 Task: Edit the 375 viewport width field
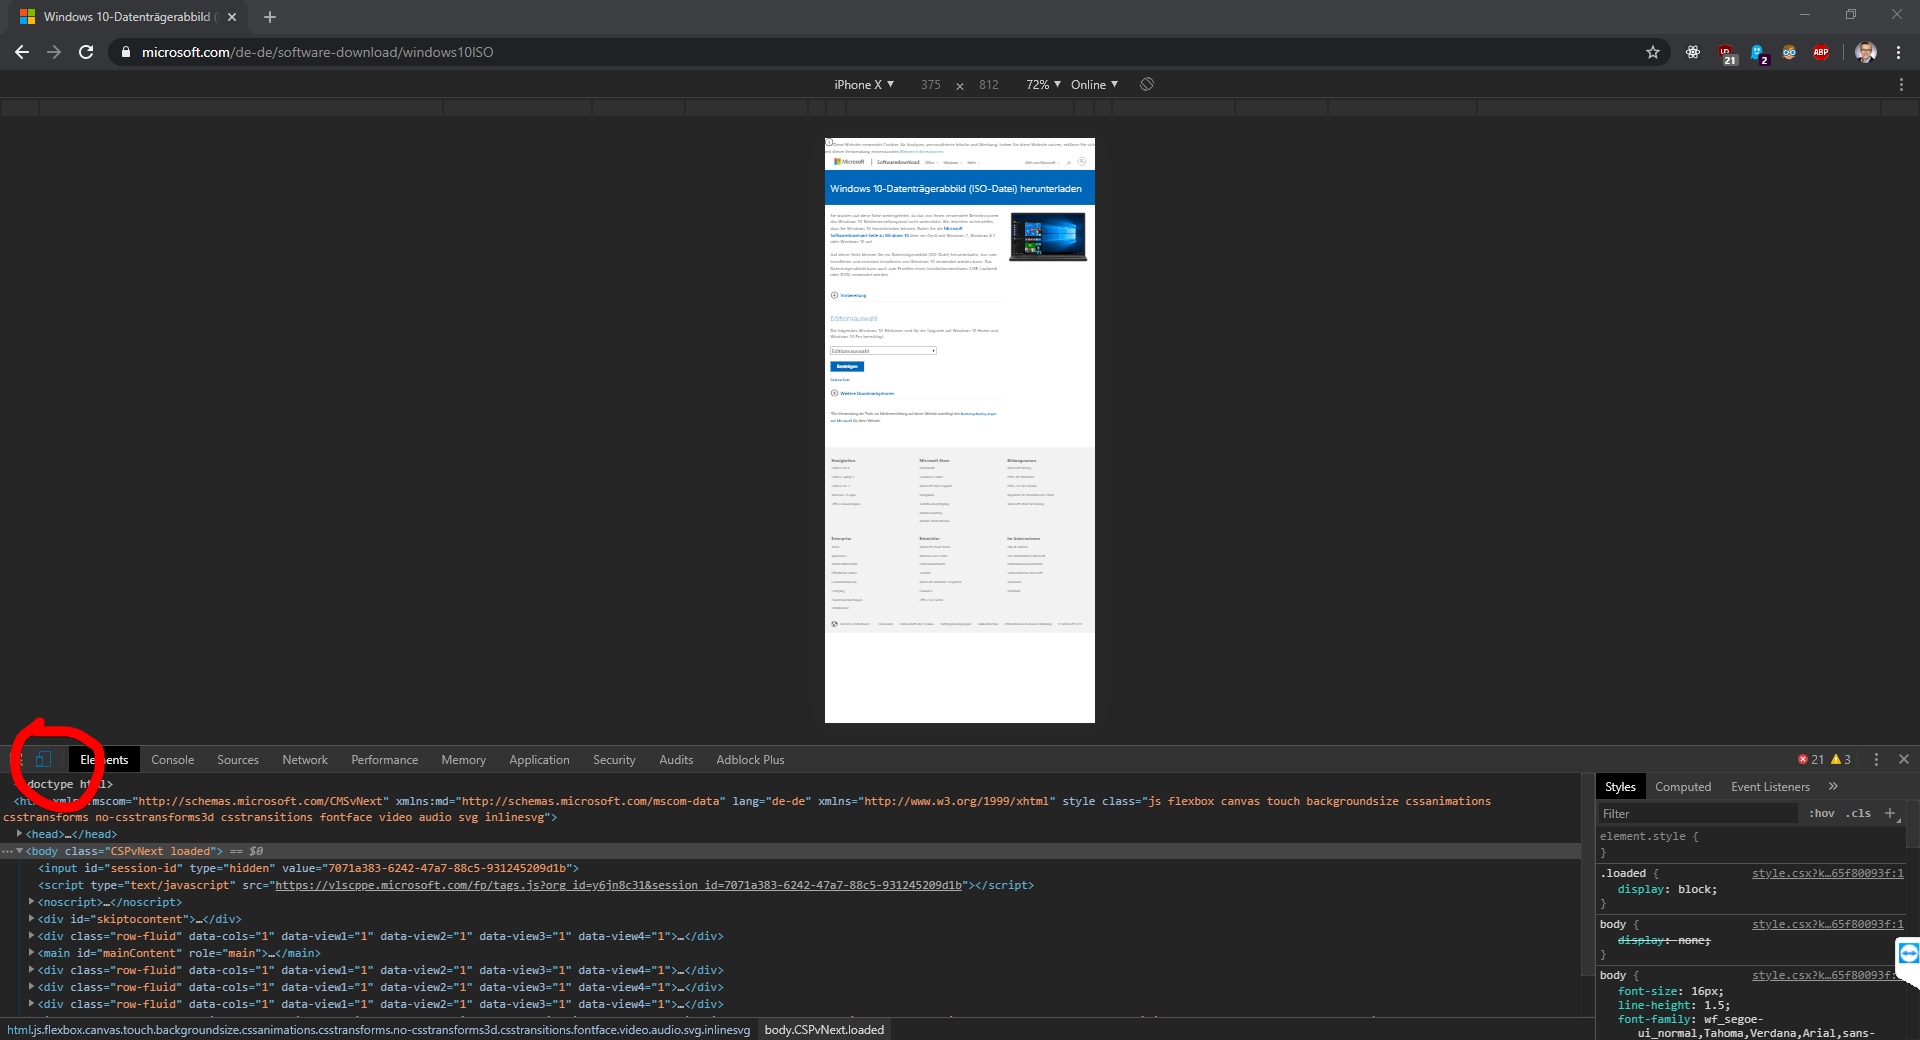931,85
